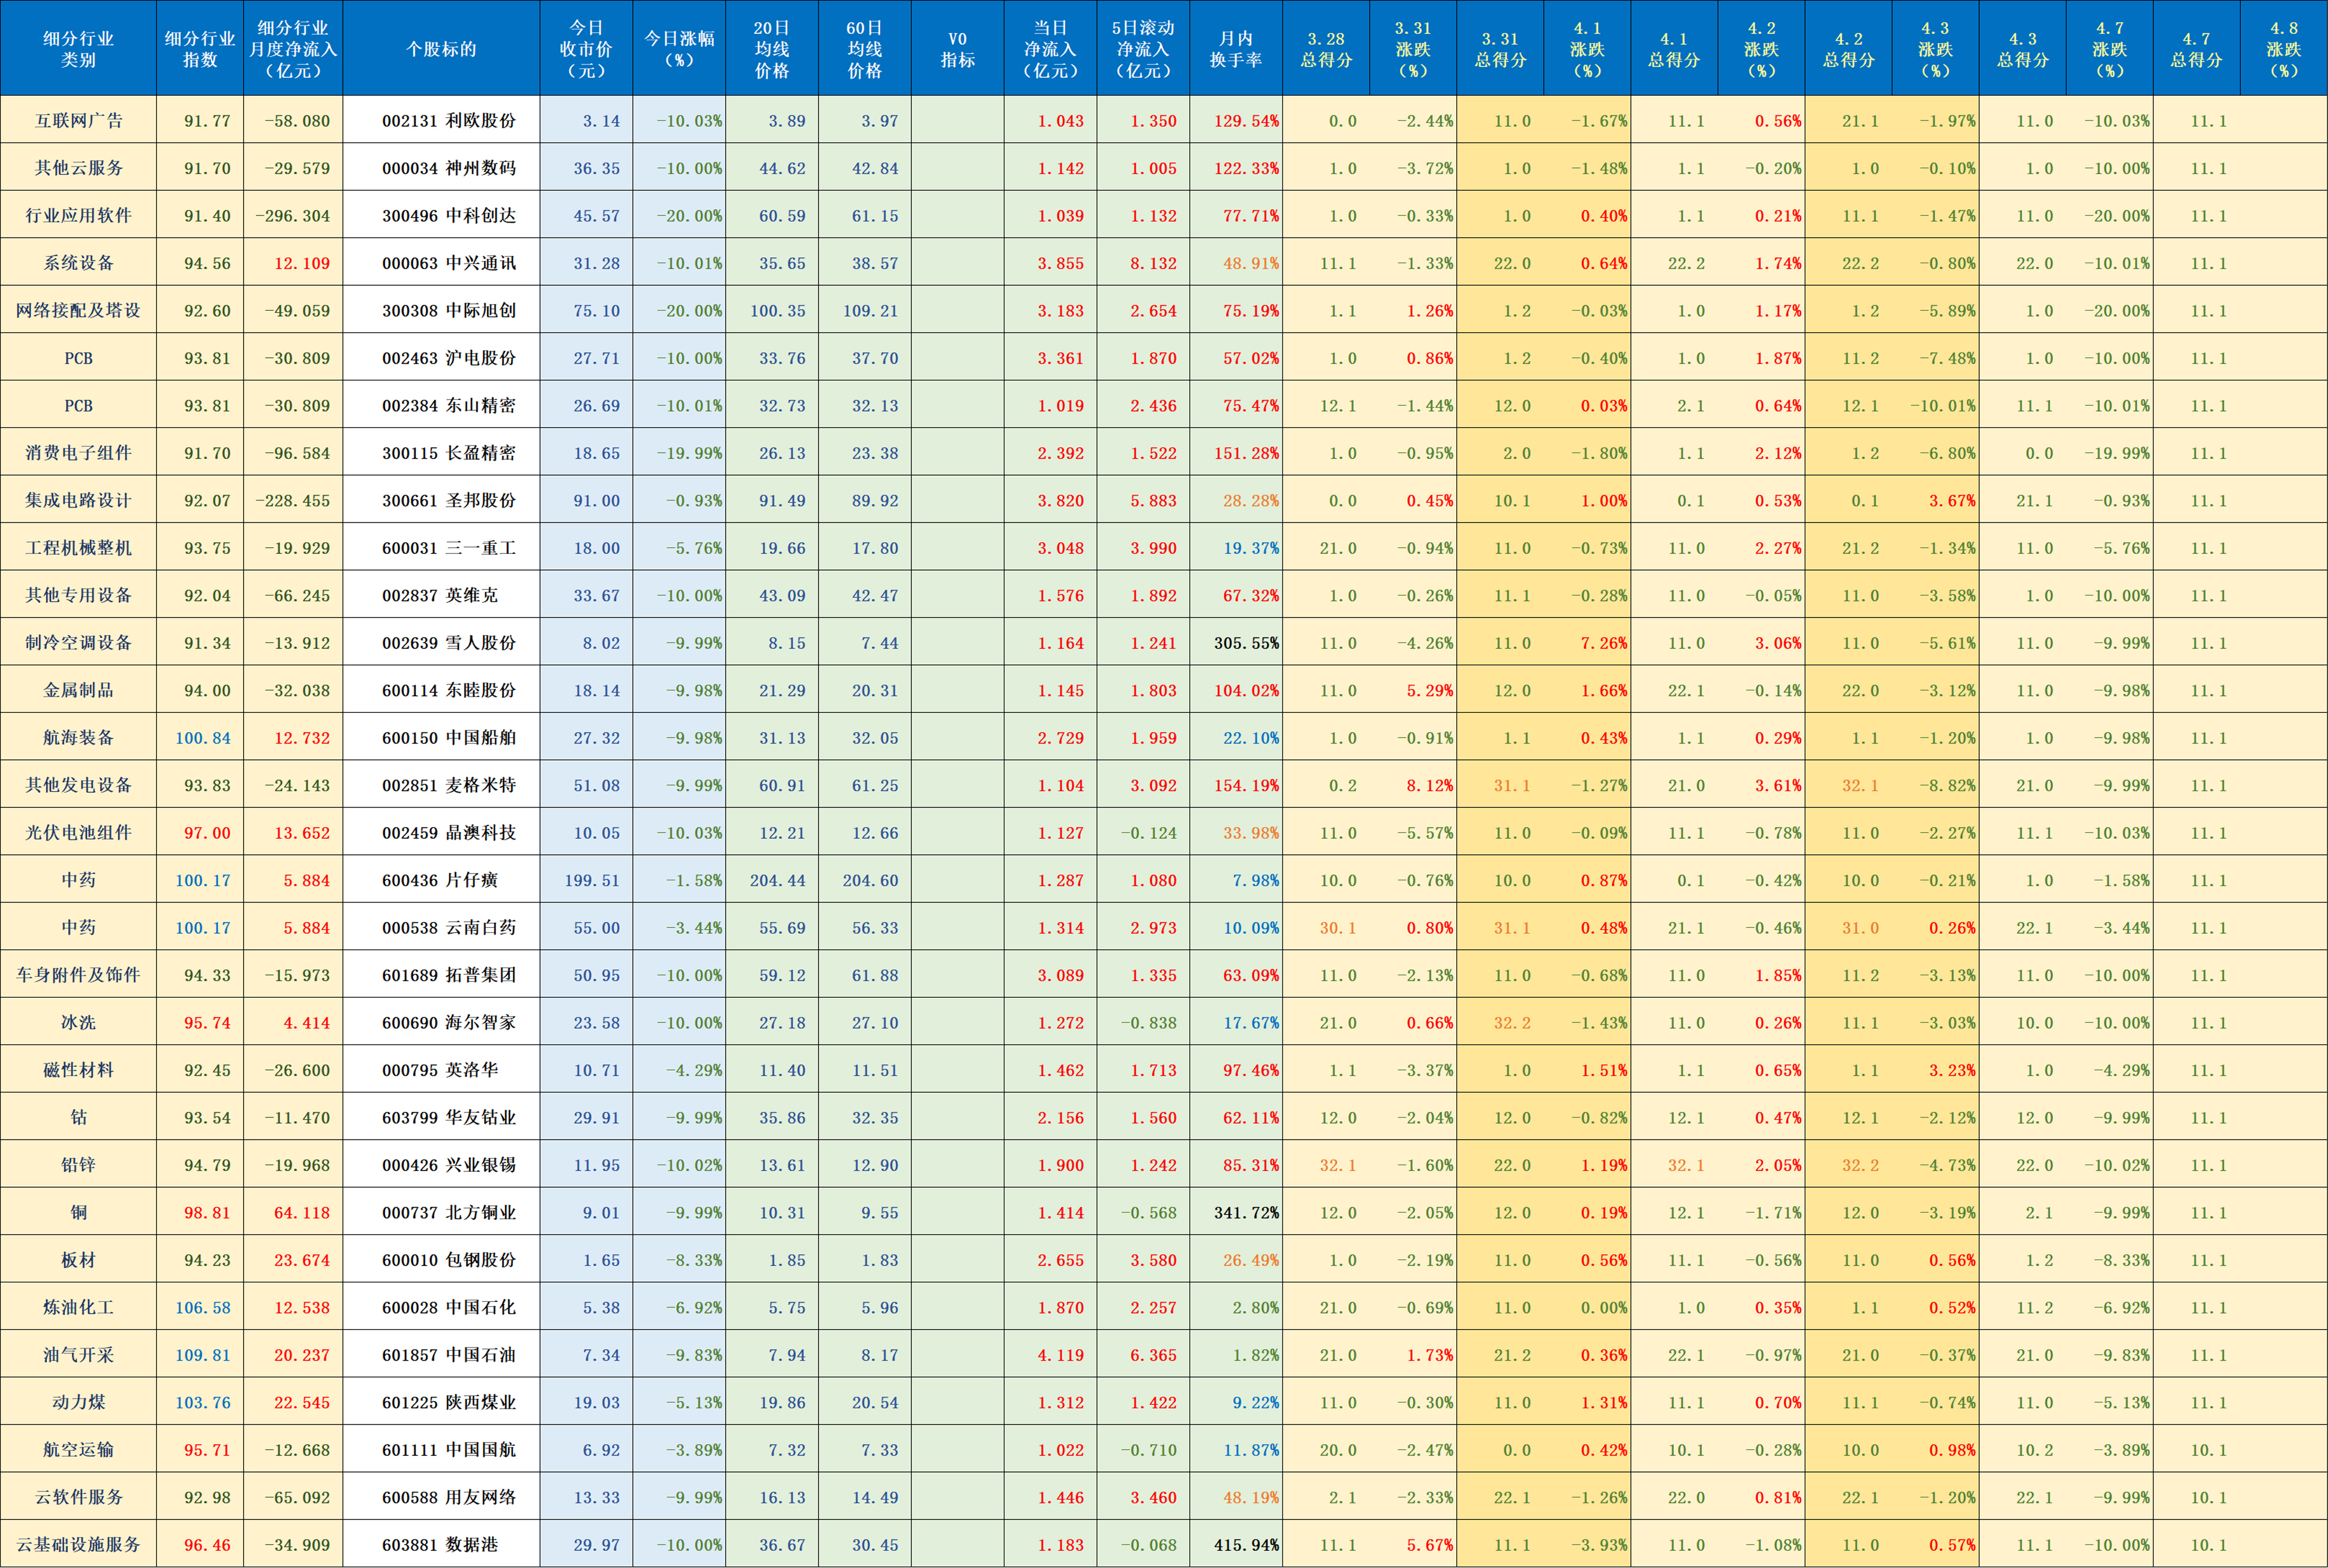
Task: Click the 细分行业类别 column header
Action: [x=78, y=49]
